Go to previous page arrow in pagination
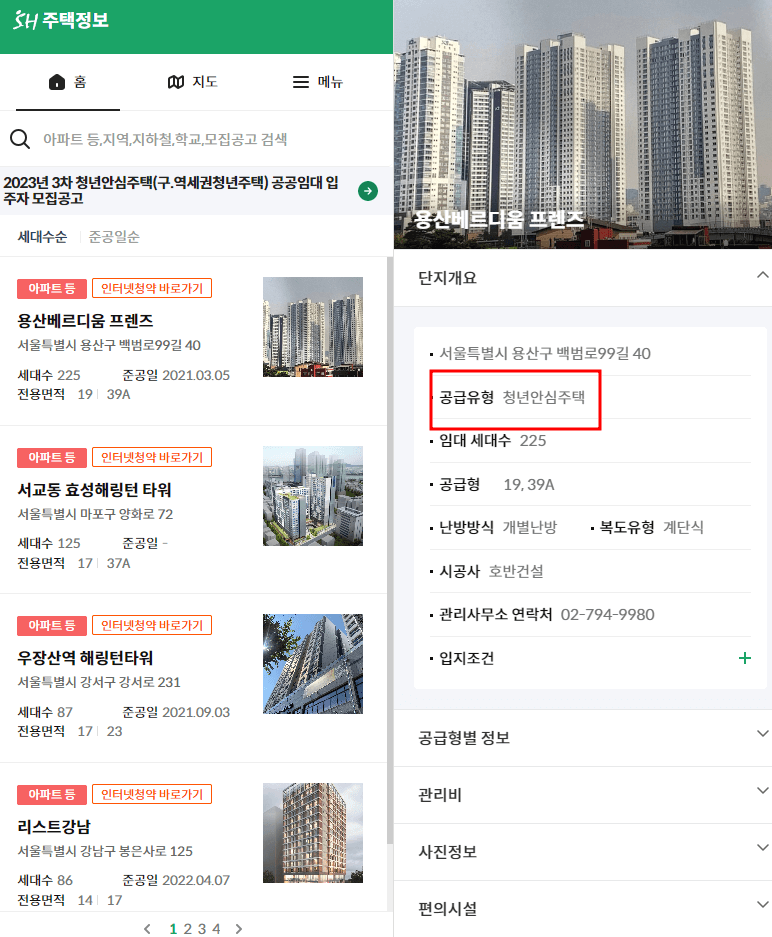Viewport: 772px width, 937px height. coord(147,929)
